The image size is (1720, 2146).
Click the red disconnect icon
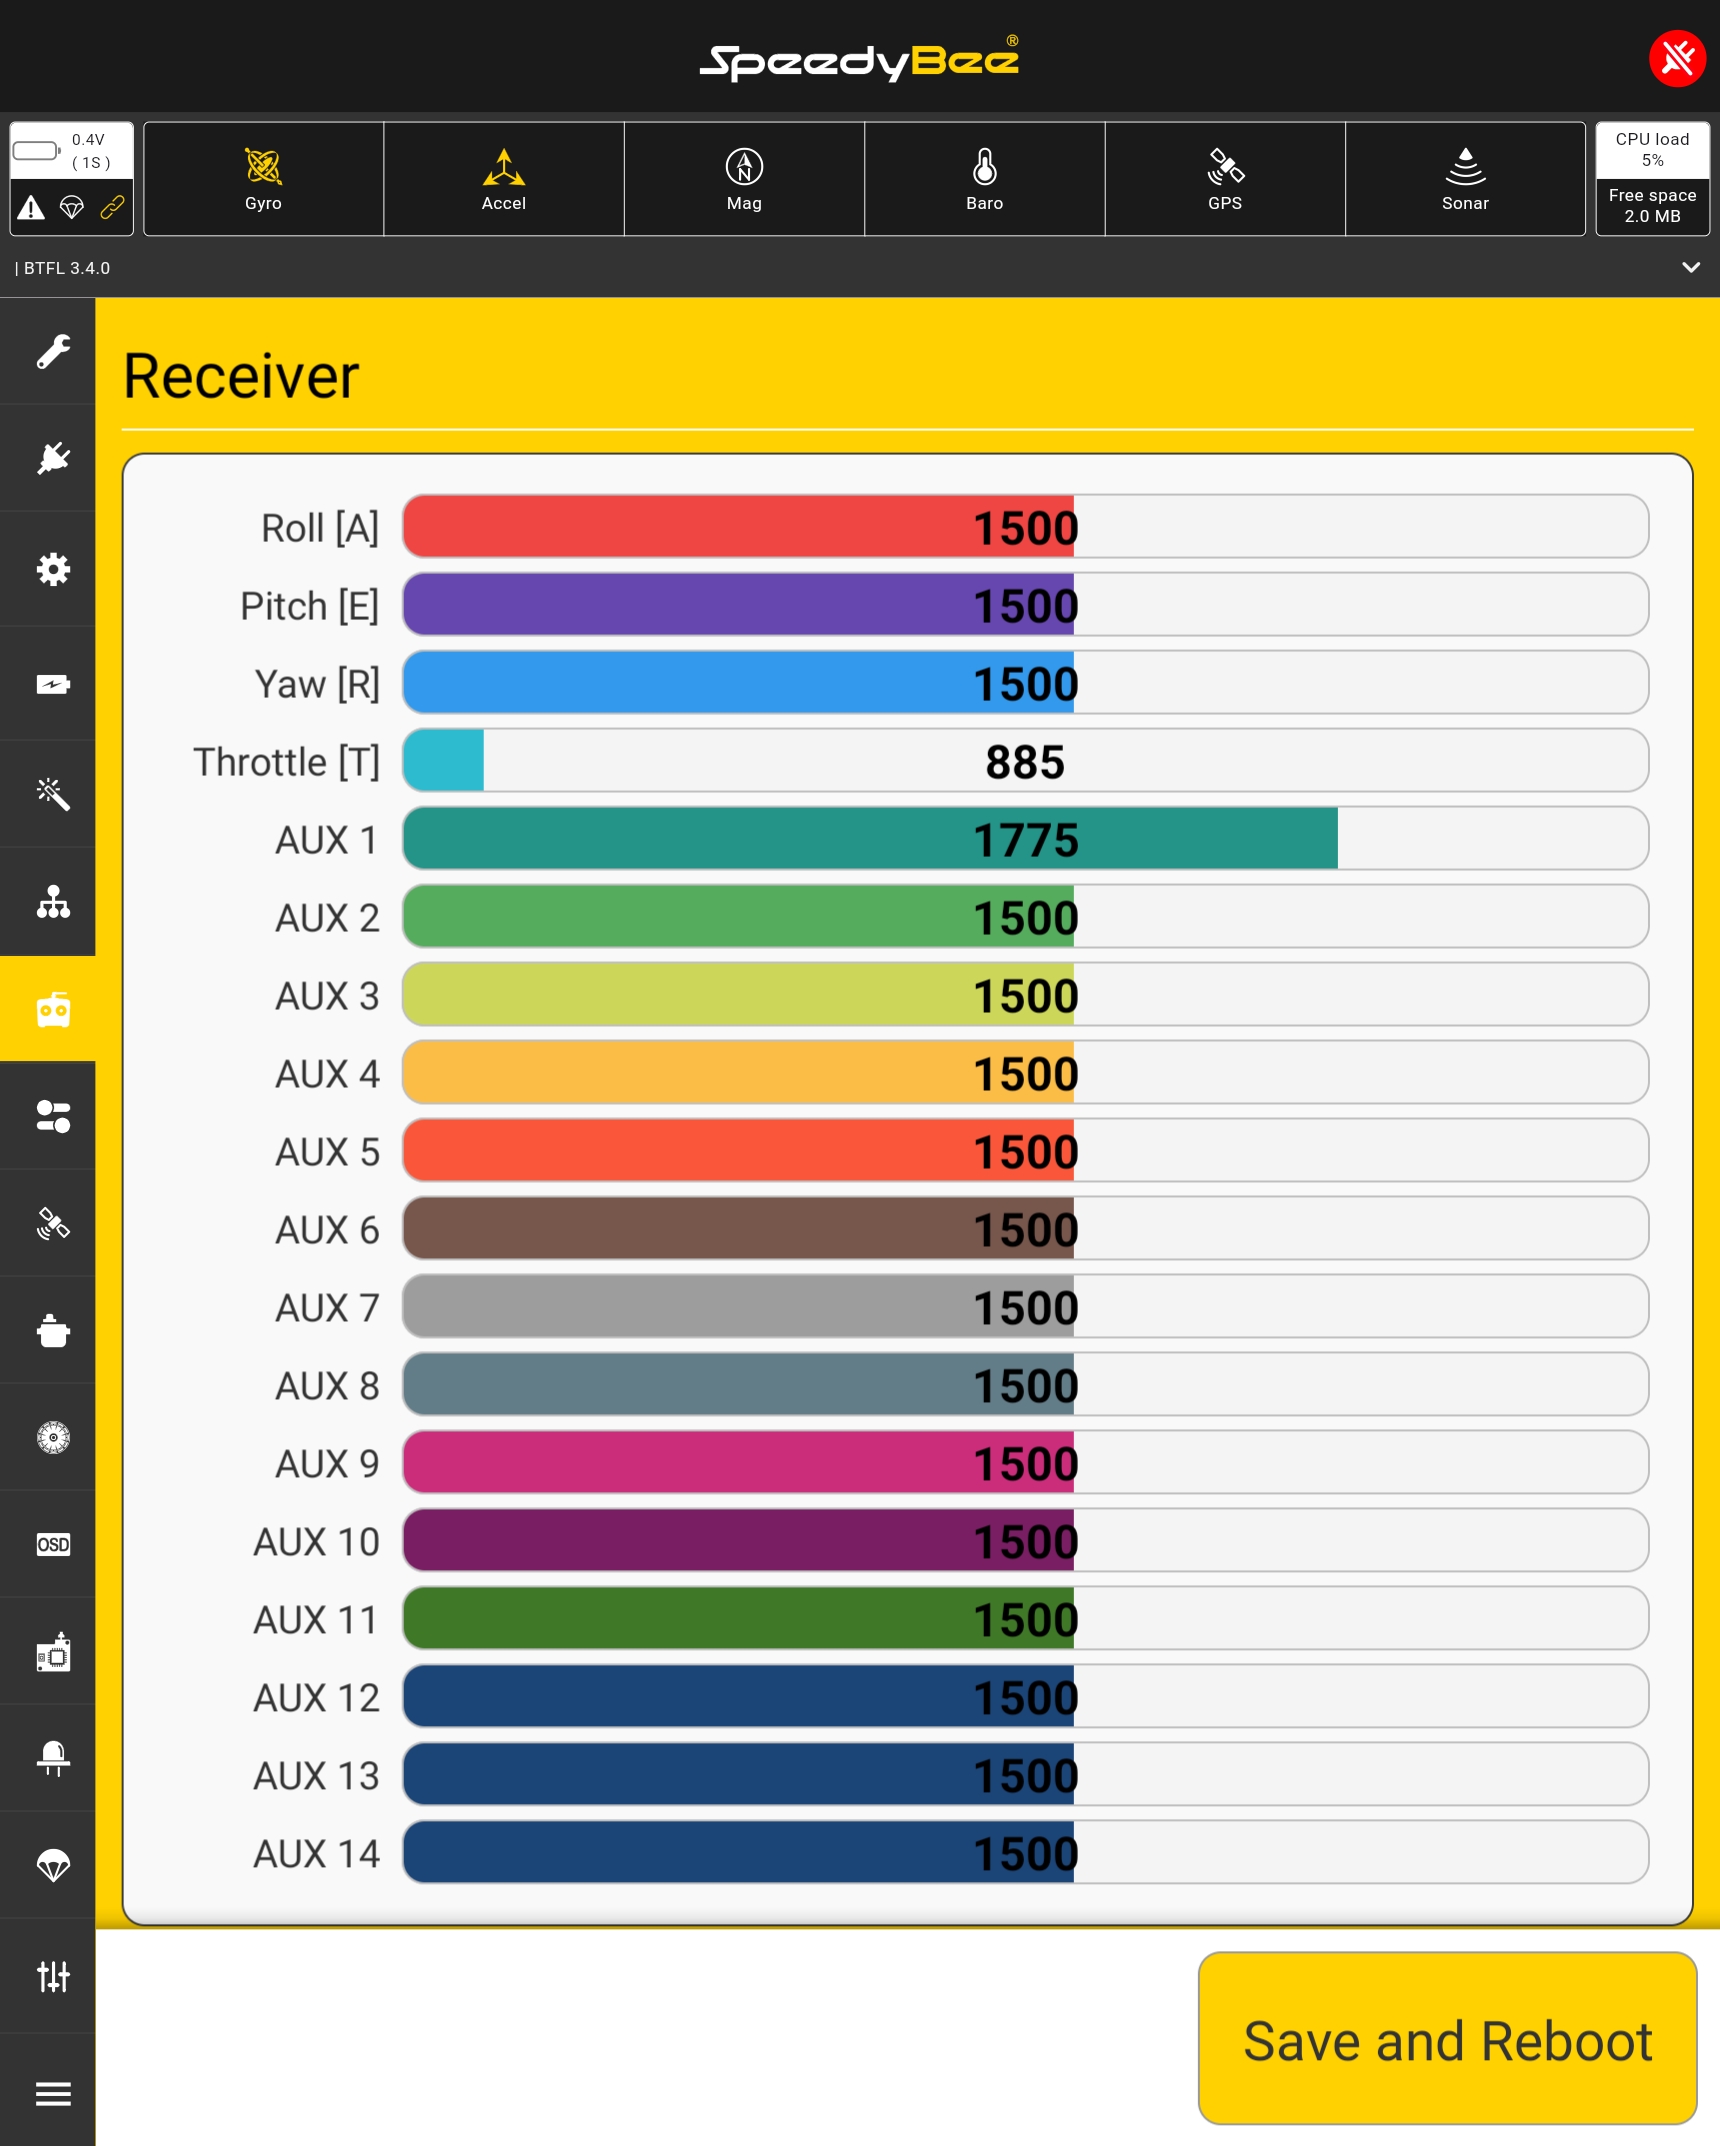click(1676, 59)
